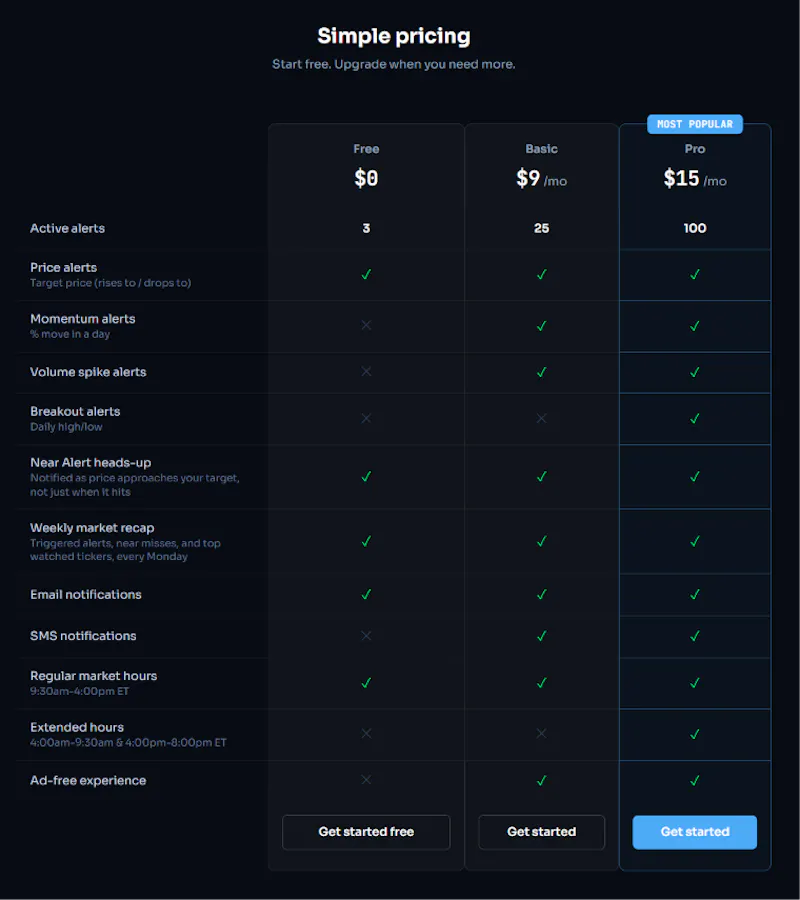
Task: Click checkmark for Price alerts in Pro column
Action: coord(694,274)
